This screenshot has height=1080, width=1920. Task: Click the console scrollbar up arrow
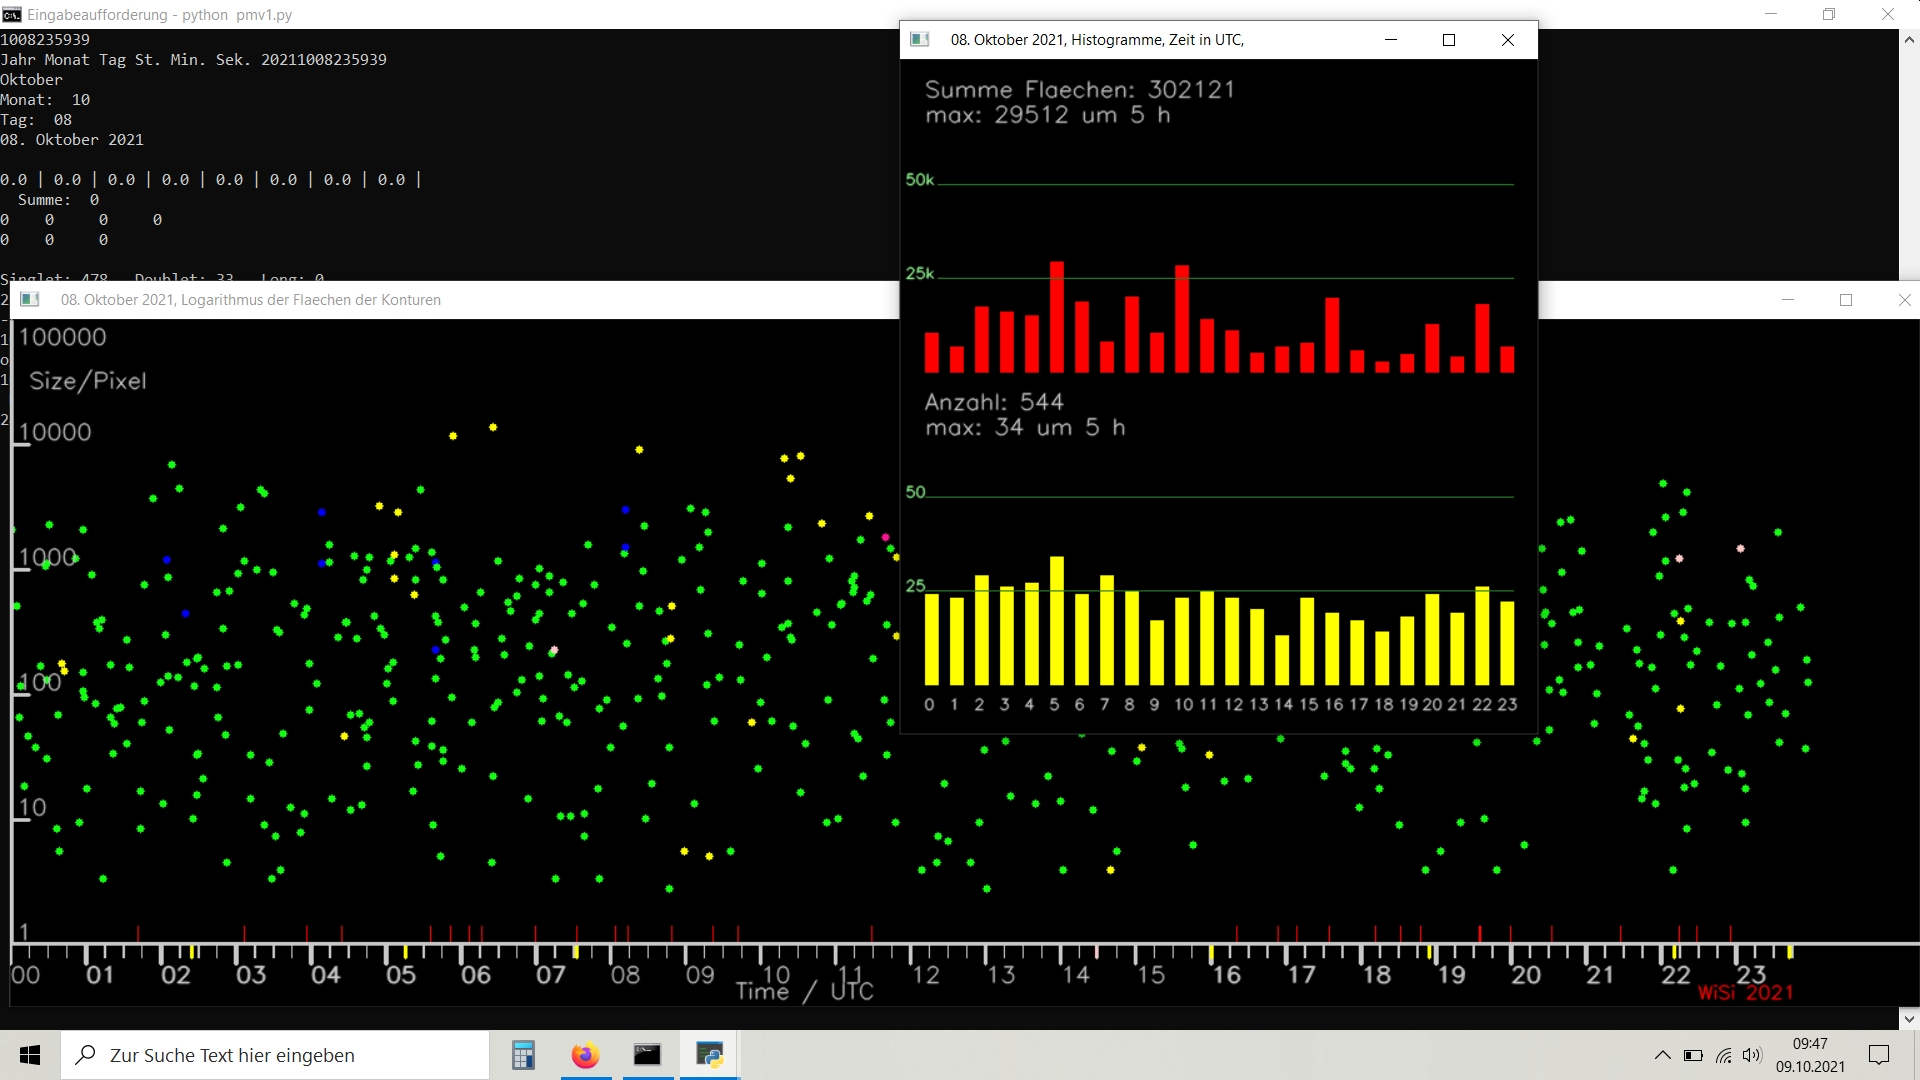1909,40
